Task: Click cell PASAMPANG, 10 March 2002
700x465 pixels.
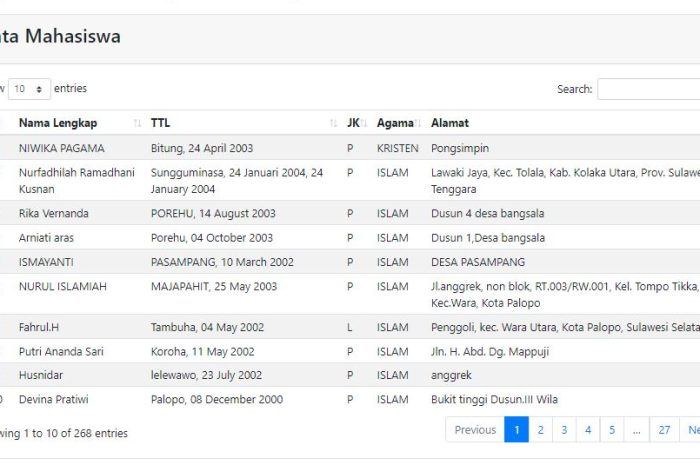Action: tap(222, 262)
